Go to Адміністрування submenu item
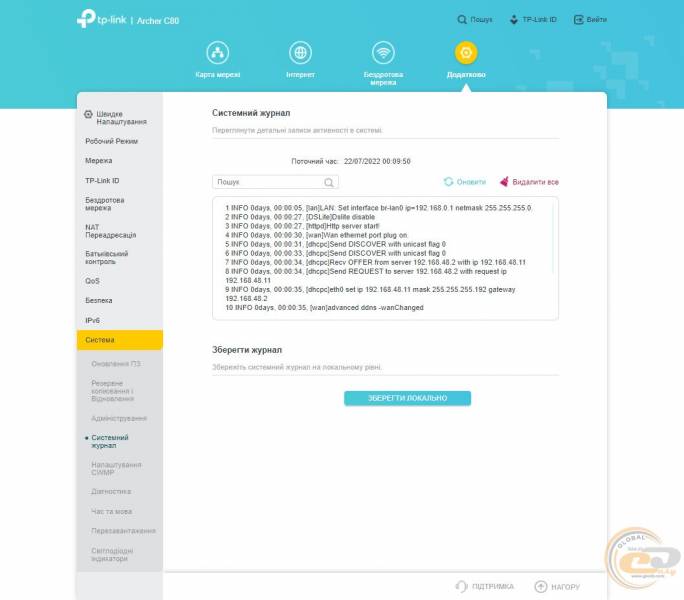The width and height of the screenshot is (684, 600). [119, 418]
